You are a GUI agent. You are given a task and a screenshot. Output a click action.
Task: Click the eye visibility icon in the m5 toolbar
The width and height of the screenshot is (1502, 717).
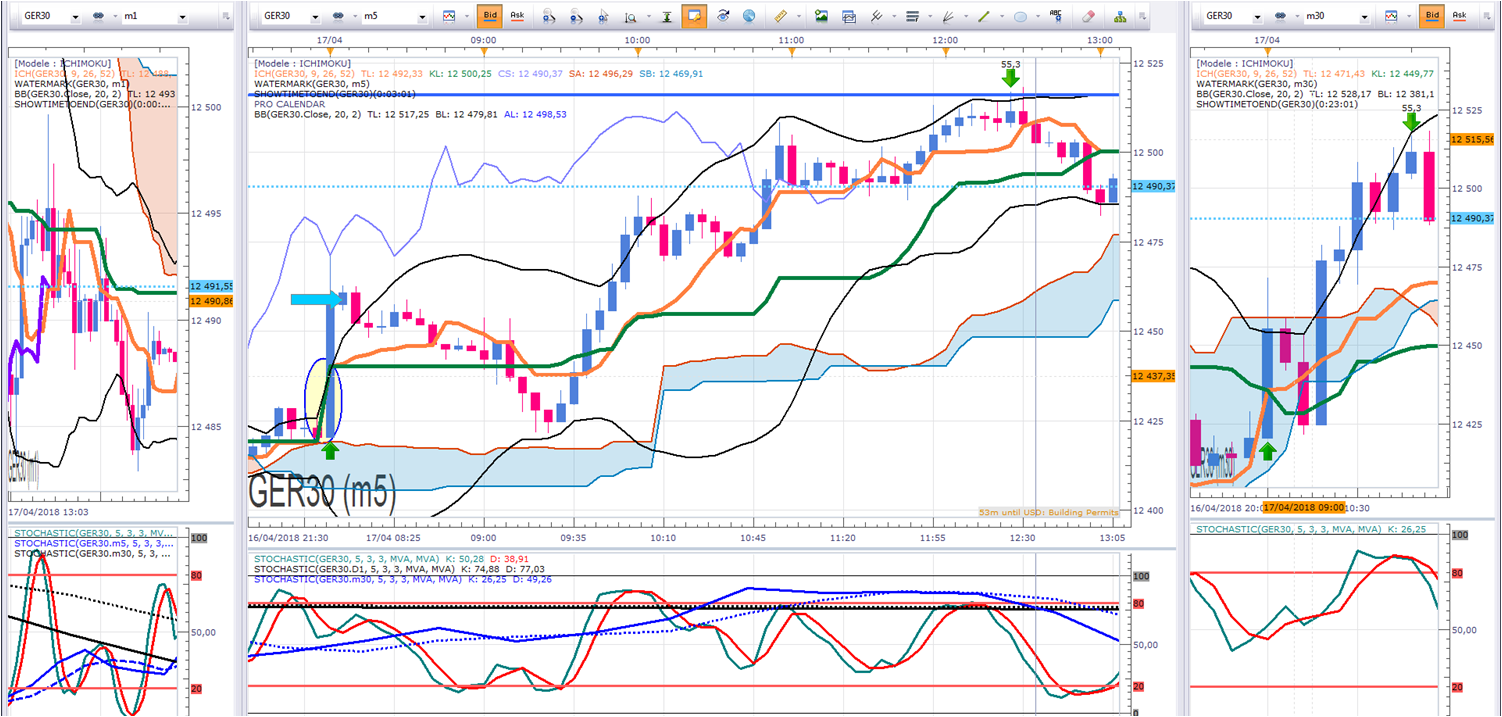click(x=723, y=16)
